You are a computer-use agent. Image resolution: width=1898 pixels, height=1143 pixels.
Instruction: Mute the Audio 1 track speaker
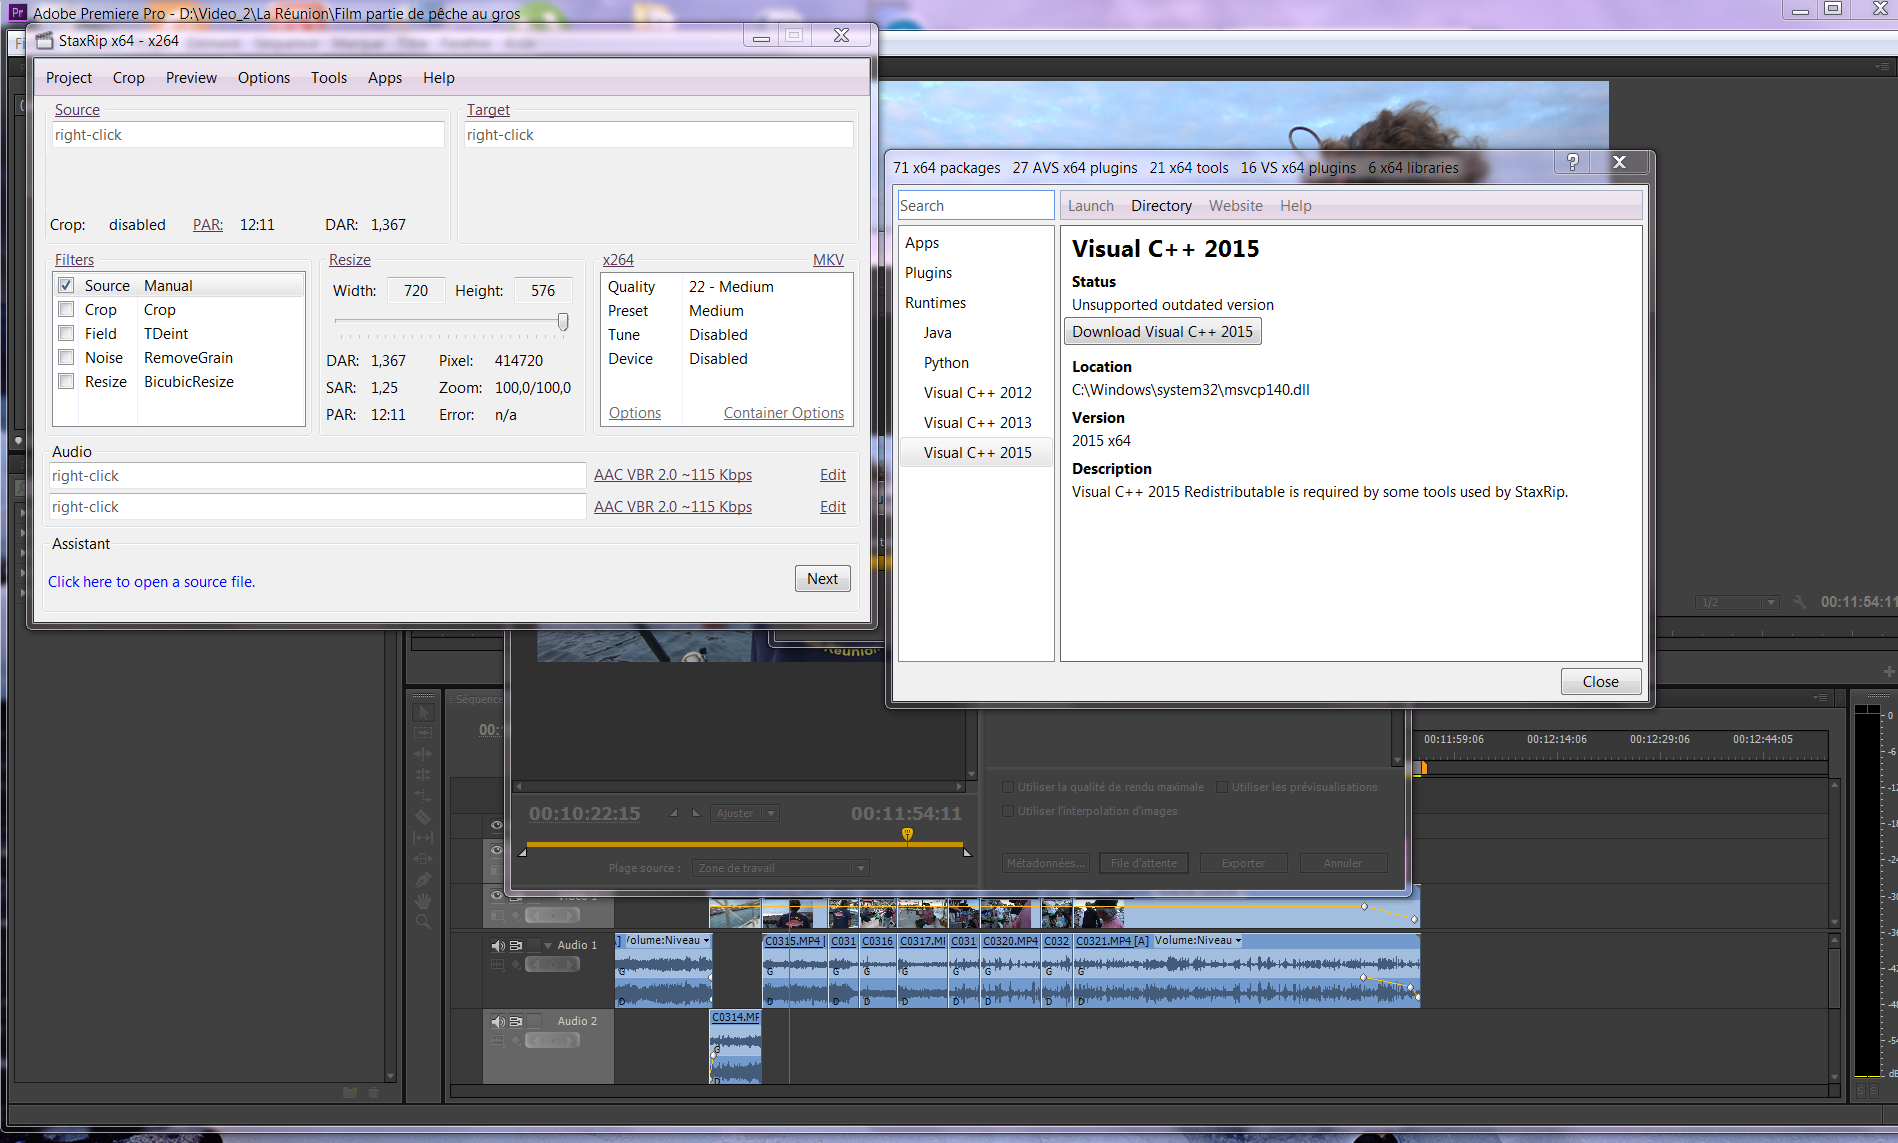coord(498,945)
